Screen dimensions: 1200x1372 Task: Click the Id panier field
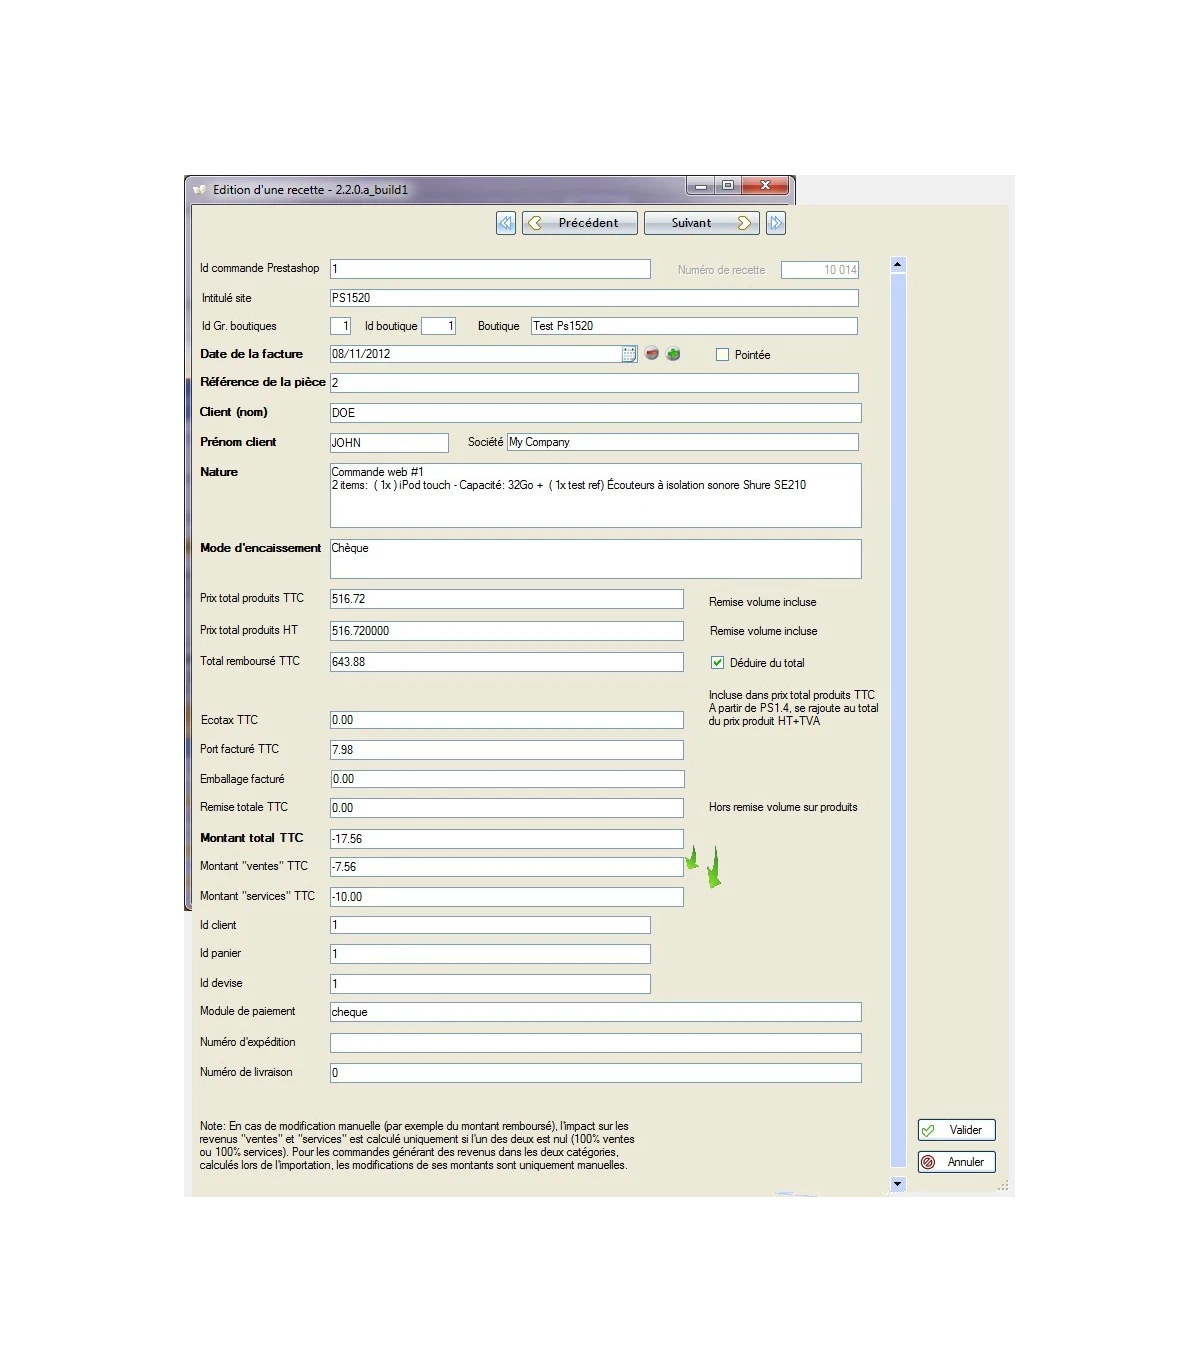pos(490,954)
